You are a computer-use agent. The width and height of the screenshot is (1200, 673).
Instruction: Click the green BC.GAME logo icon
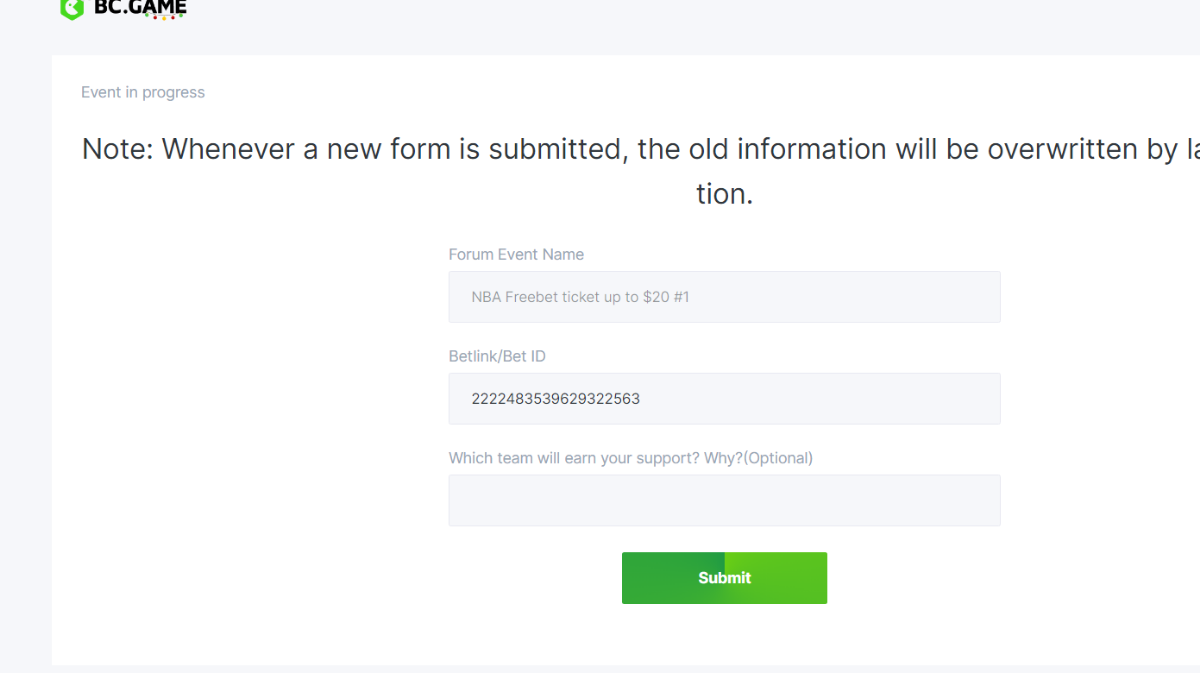(71, 9)
